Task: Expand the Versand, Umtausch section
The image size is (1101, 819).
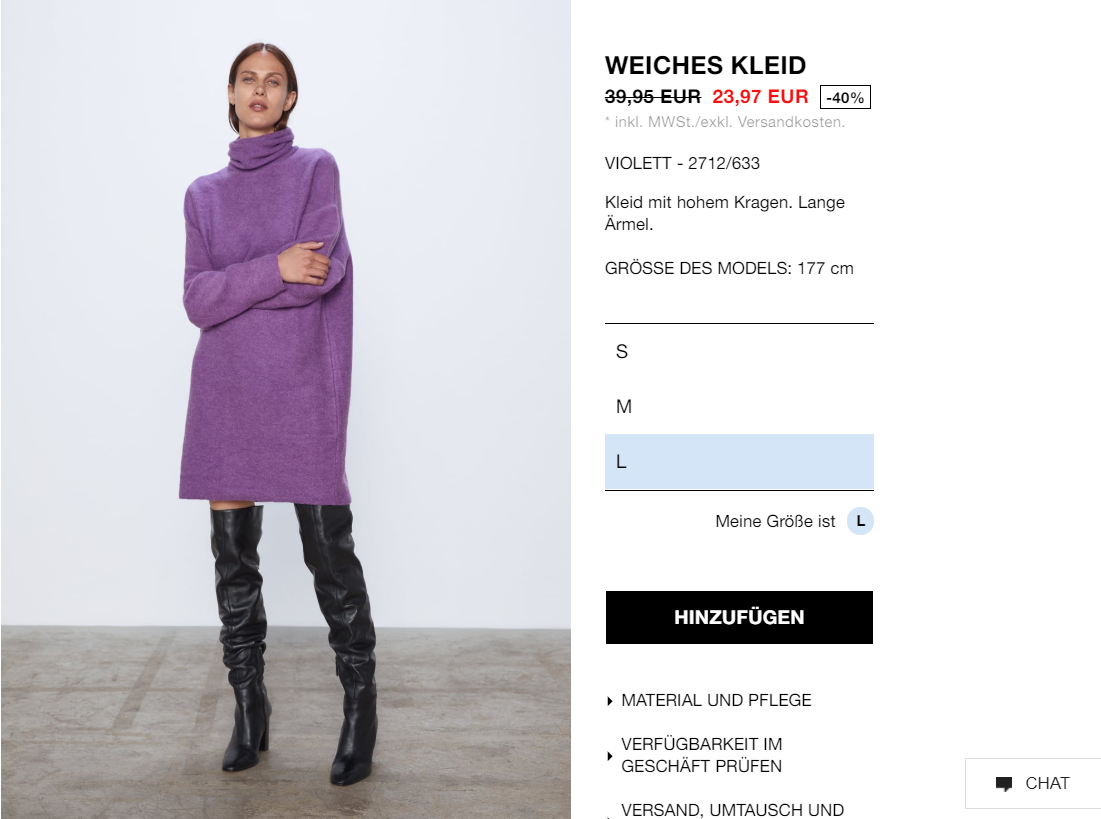Action: pos(732,810)
